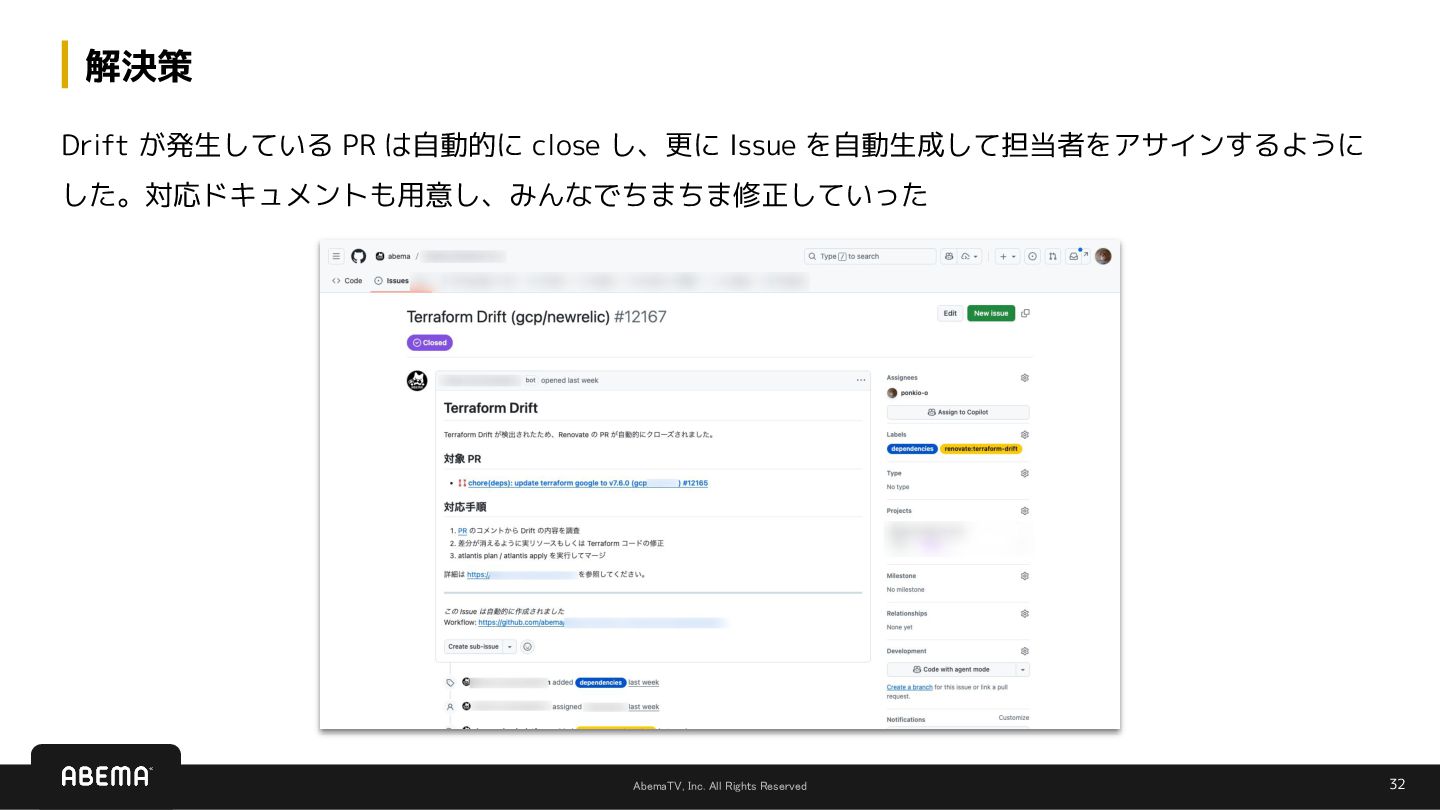Edit Projects with the gear icon

1024,511
